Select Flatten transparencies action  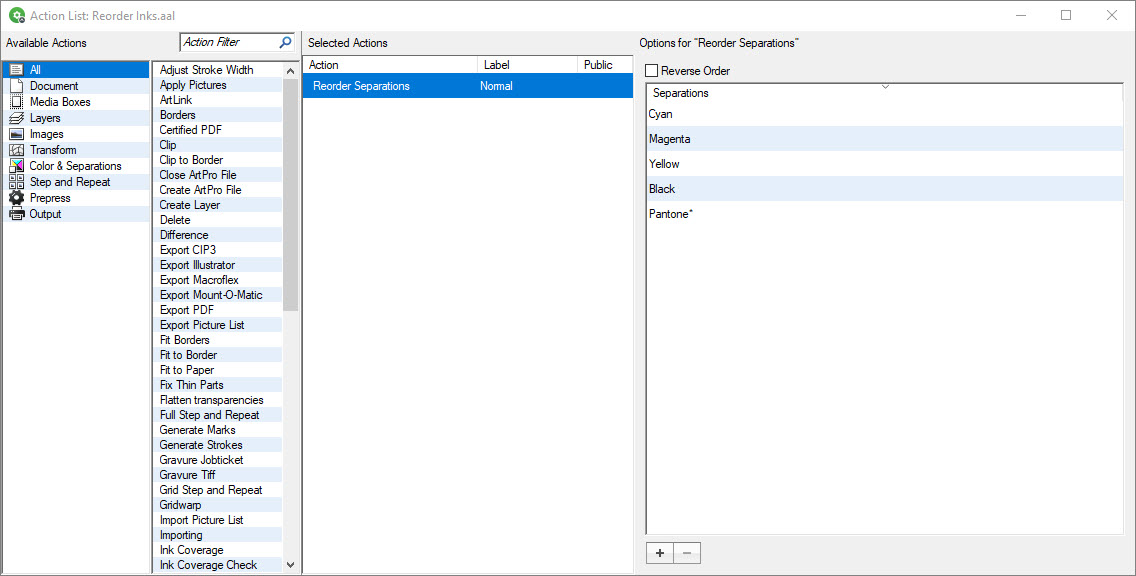pyautogui.click(x=217, y=400)
